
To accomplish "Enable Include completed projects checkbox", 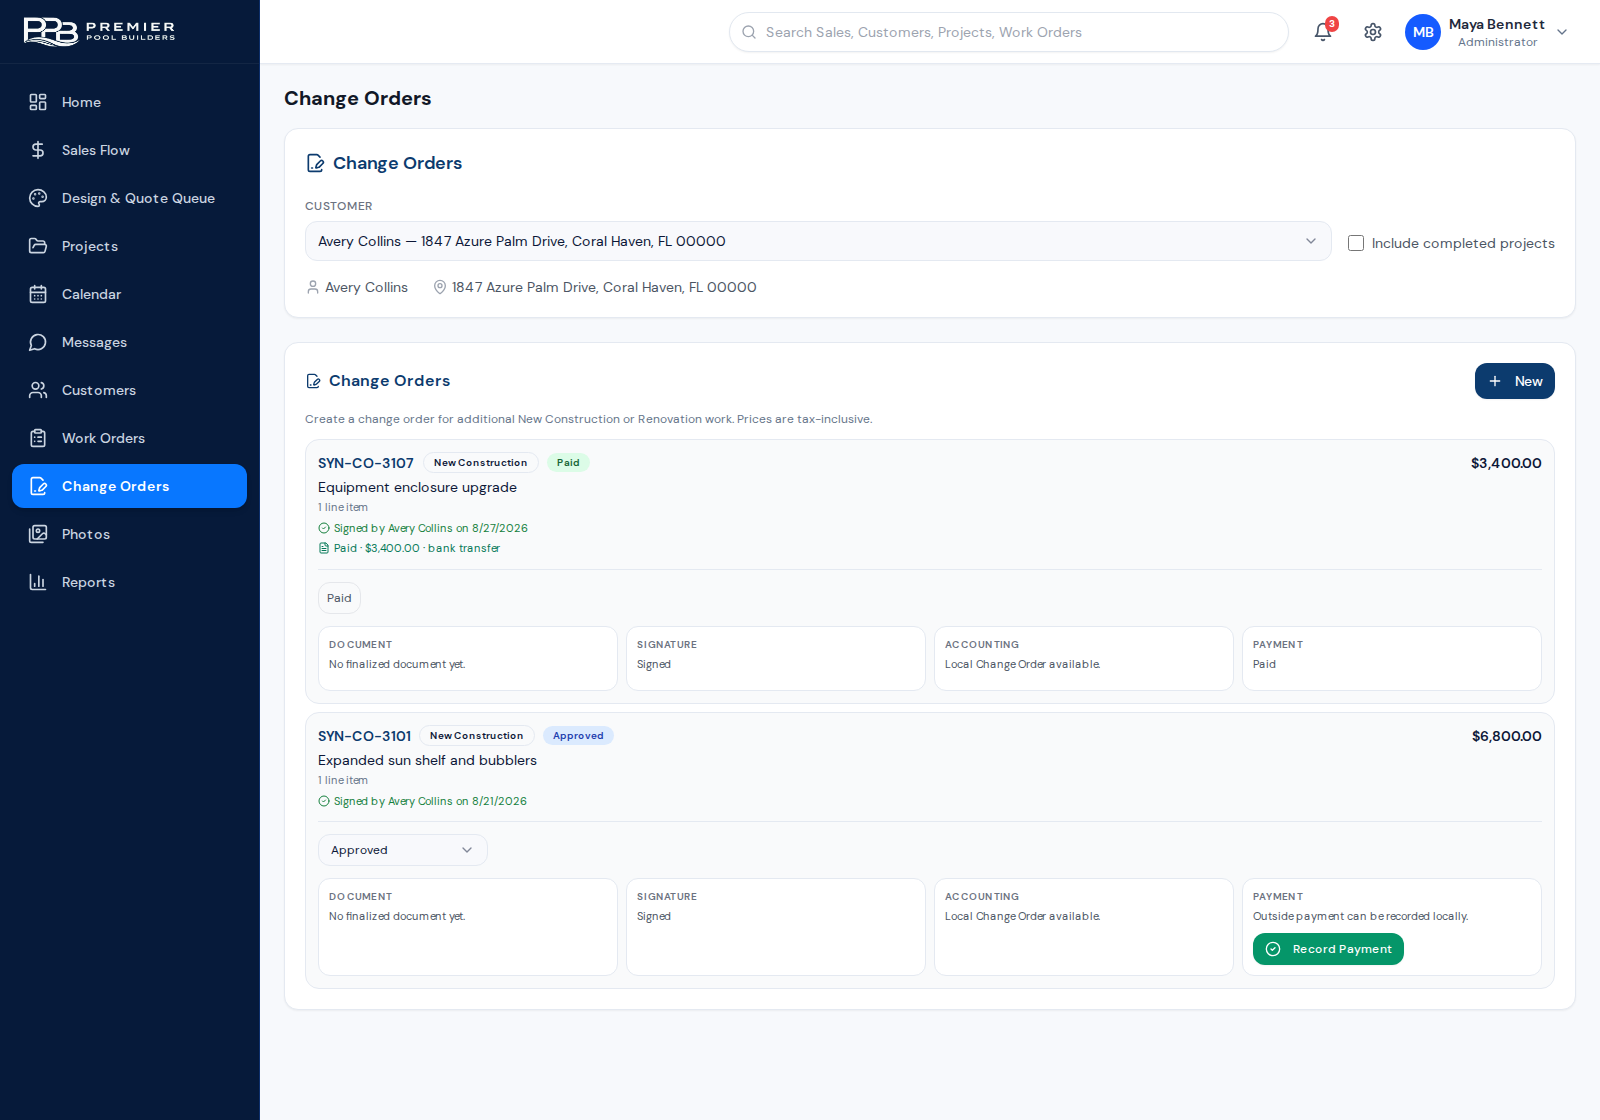I will pyautogui.click(x=1356, y=243).
